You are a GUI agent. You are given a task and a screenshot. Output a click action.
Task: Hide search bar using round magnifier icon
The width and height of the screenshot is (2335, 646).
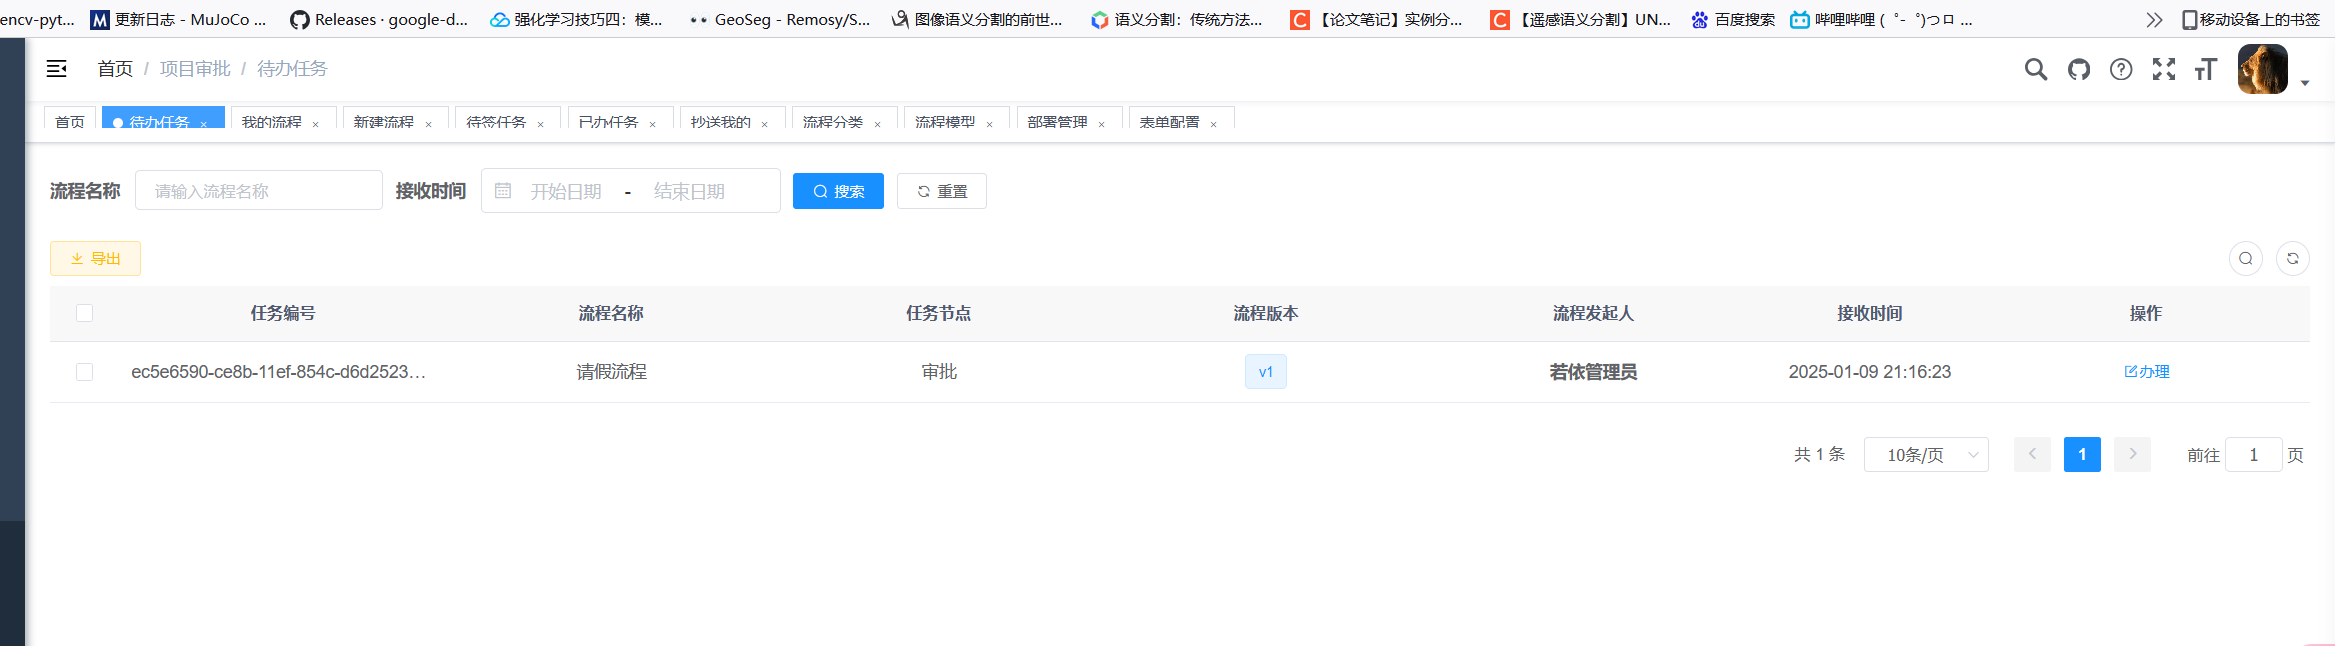click(x=2246, y=259)
